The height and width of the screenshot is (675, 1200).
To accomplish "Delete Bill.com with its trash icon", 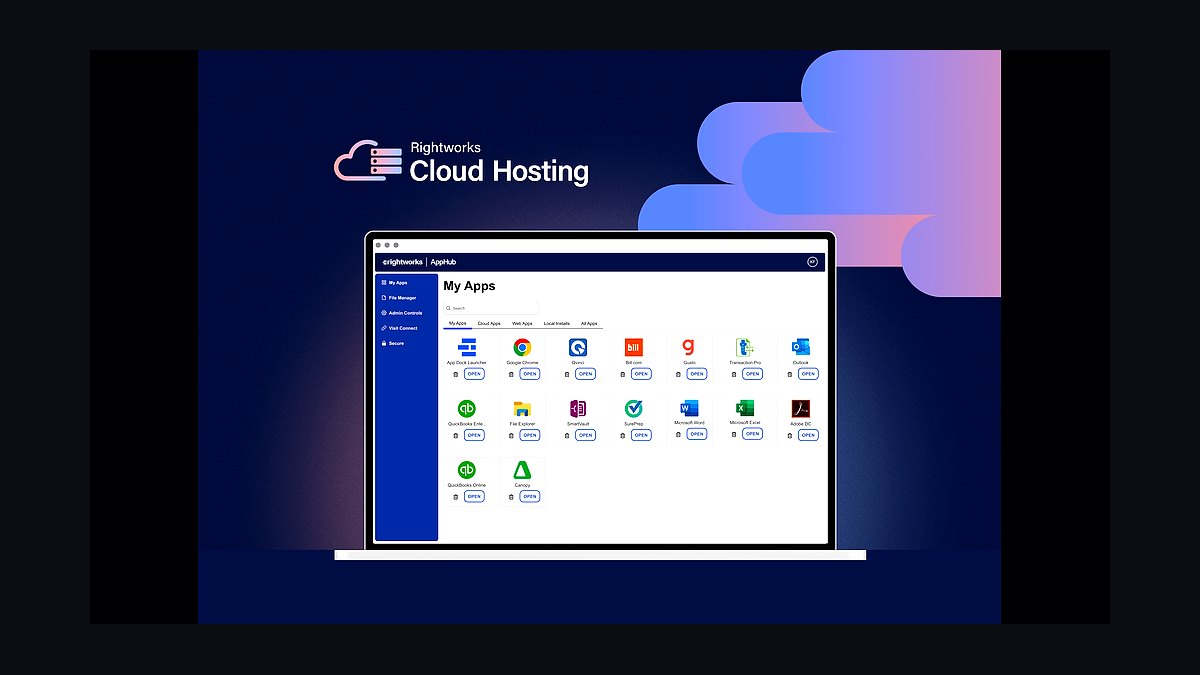I will (623, 374).
